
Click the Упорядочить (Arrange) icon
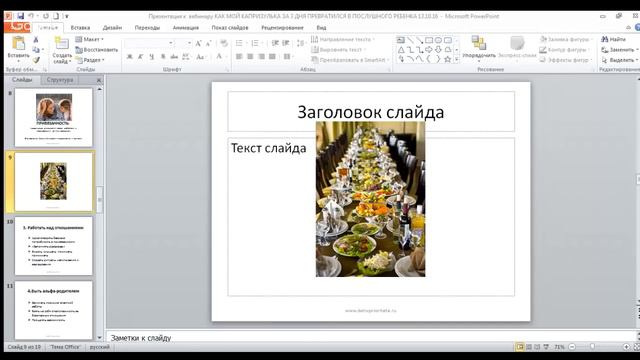click(x=478, y=43)
